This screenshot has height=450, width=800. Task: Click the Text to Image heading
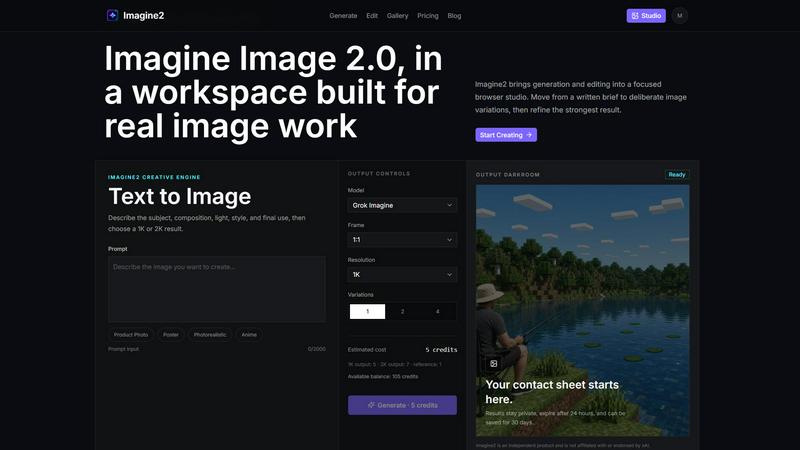pos(180,196)
